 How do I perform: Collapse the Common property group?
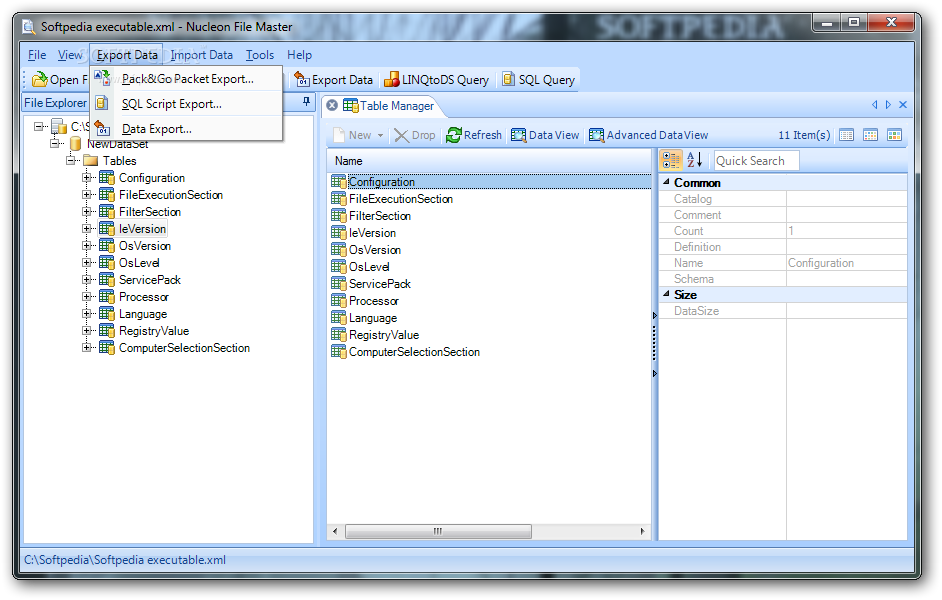point(666,181)
